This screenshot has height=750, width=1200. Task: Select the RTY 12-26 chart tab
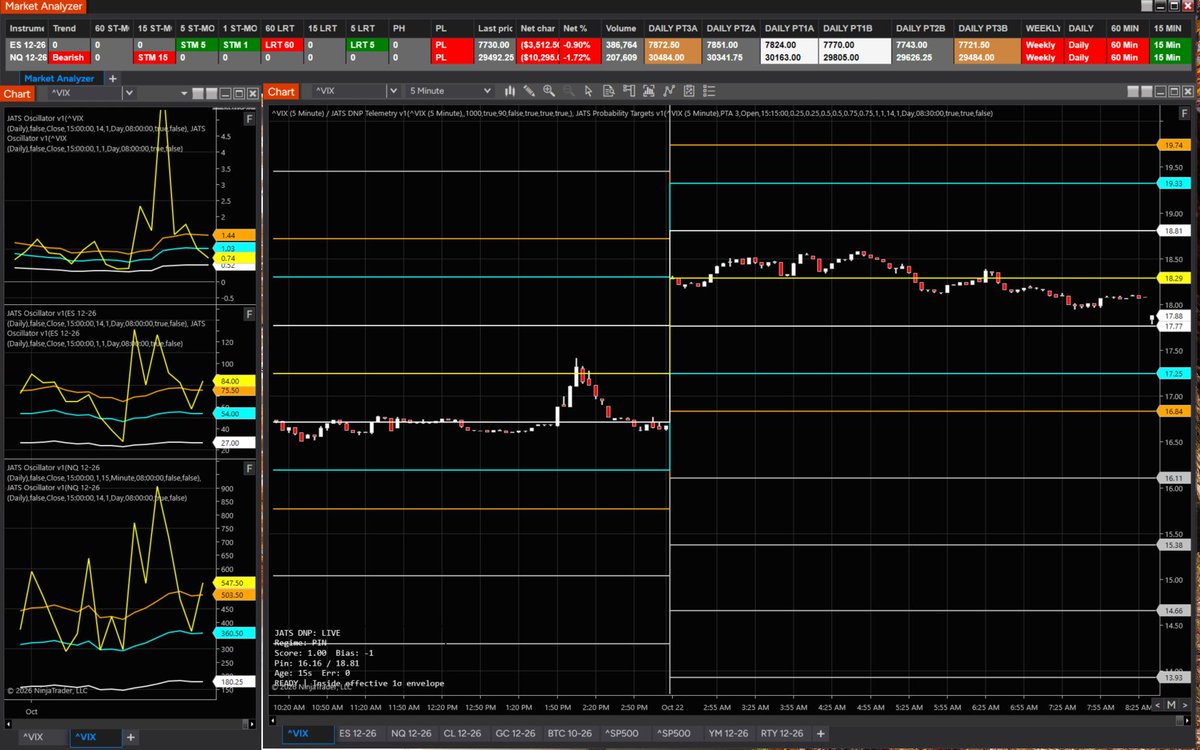782,734
